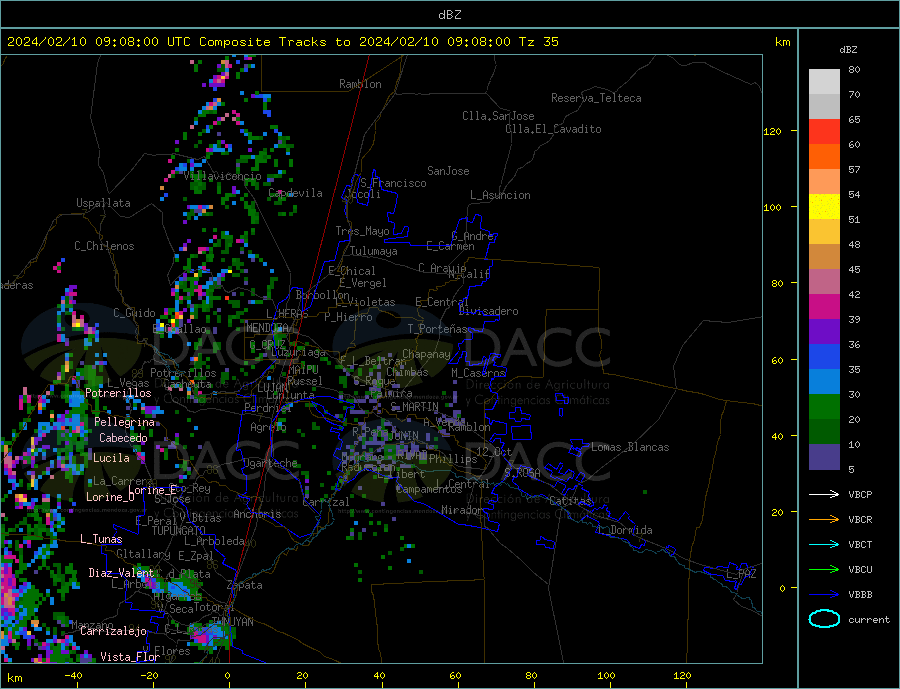Click the 'L_PAZ' map label
Screen dimensions: 900x689
pos(741,574)
